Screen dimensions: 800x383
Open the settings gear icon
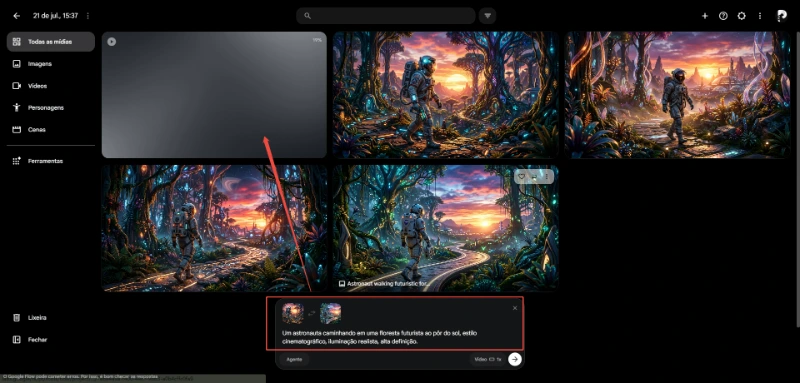[741, 16]
